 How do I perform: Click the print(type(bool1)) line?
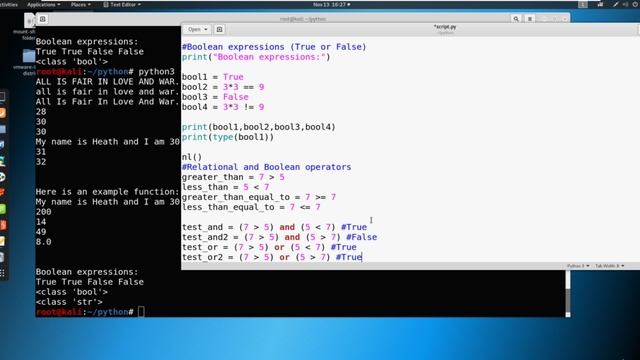pos(228,137)
